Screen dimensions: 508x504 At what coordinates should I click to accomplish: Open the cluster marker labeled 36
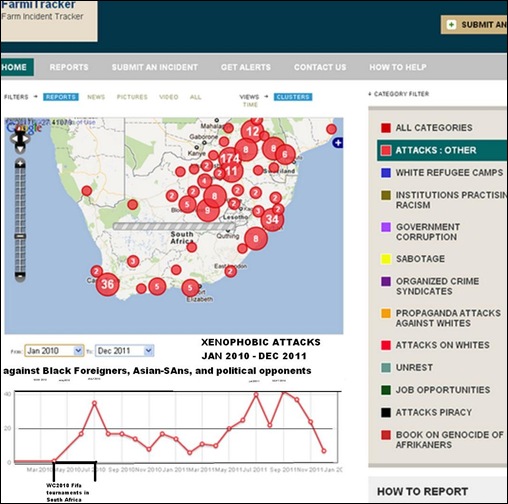coord(107,284)
